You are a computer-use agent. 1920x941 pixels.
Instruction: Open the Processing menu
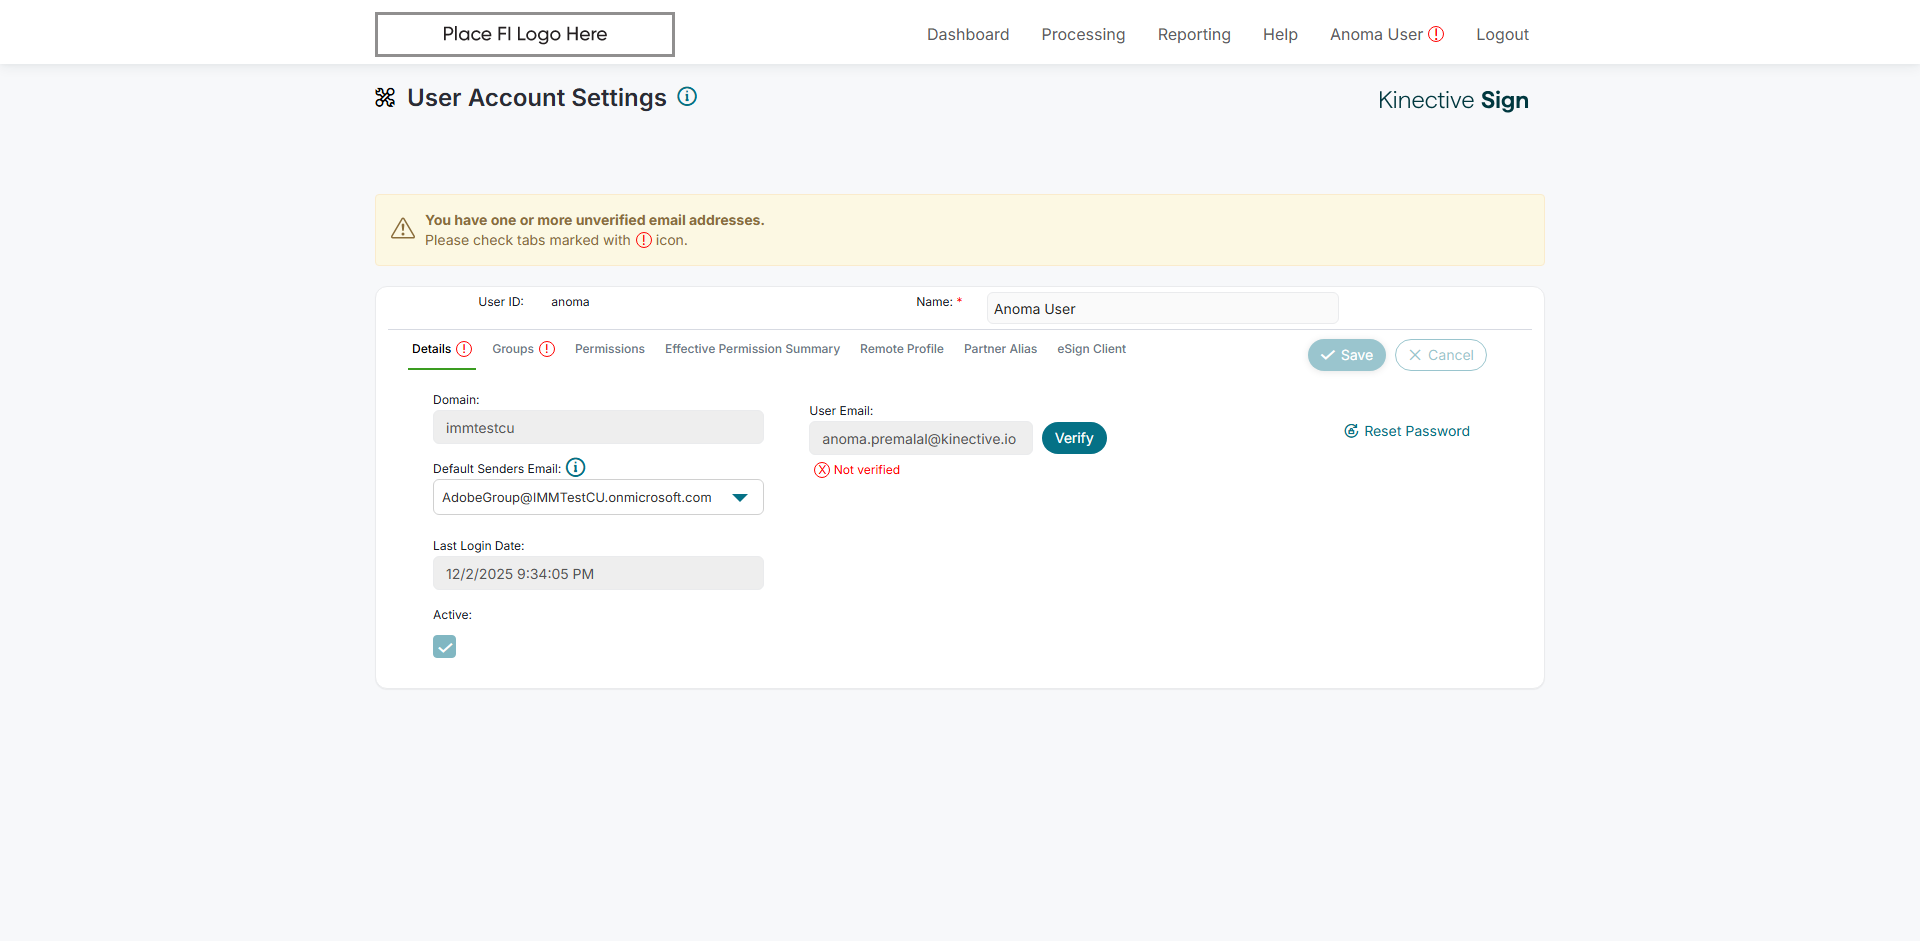[x=1083, y=34]
